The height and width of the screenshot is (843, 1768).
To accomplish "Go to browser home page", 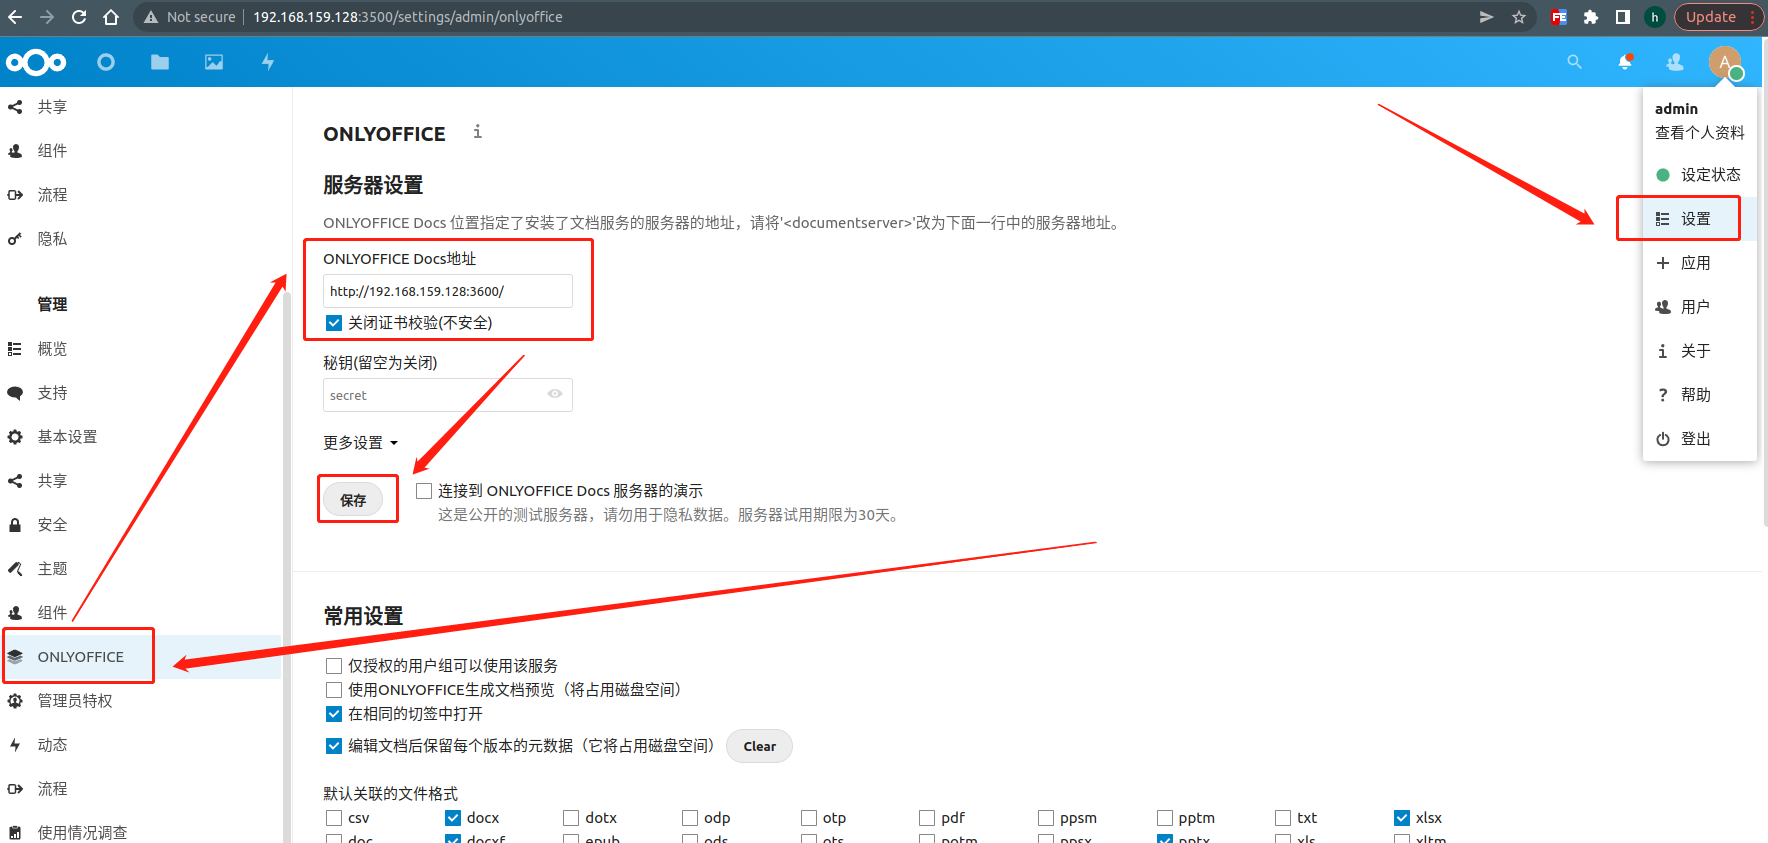I will 111,17.
